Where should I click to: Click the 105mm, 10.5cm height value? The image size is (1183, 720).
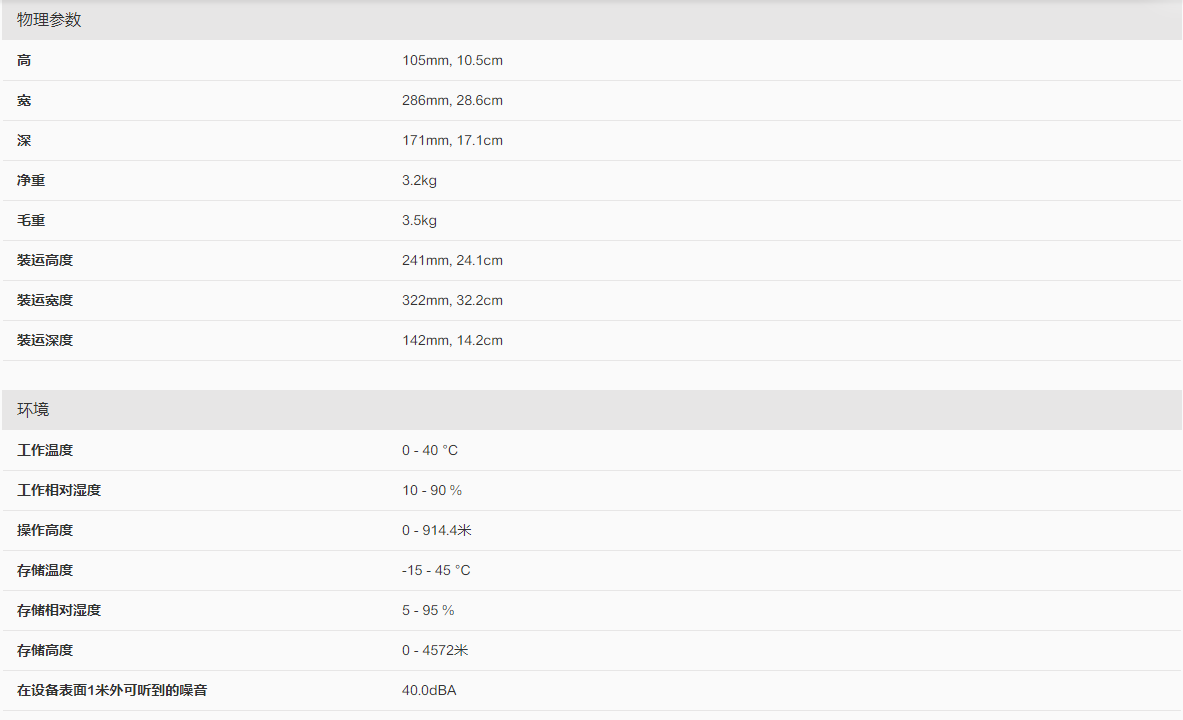click(x=452, y=61)
